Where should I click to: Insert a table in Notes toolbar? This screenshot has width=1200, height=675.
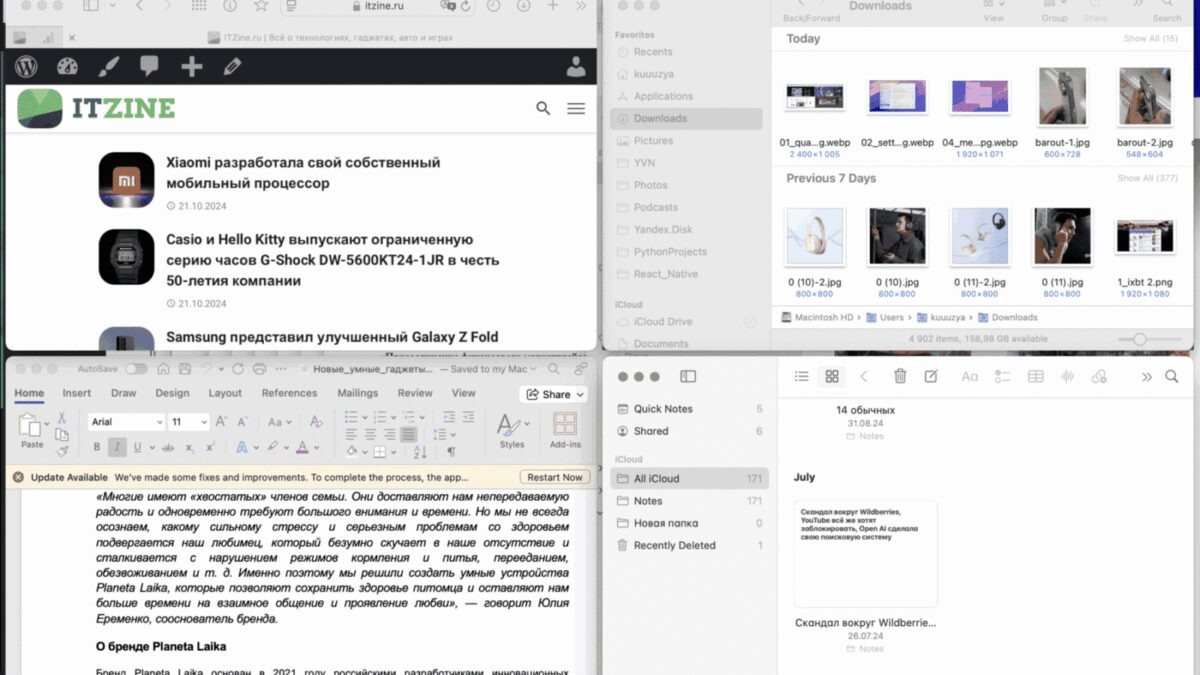(x=1036, y=376)
